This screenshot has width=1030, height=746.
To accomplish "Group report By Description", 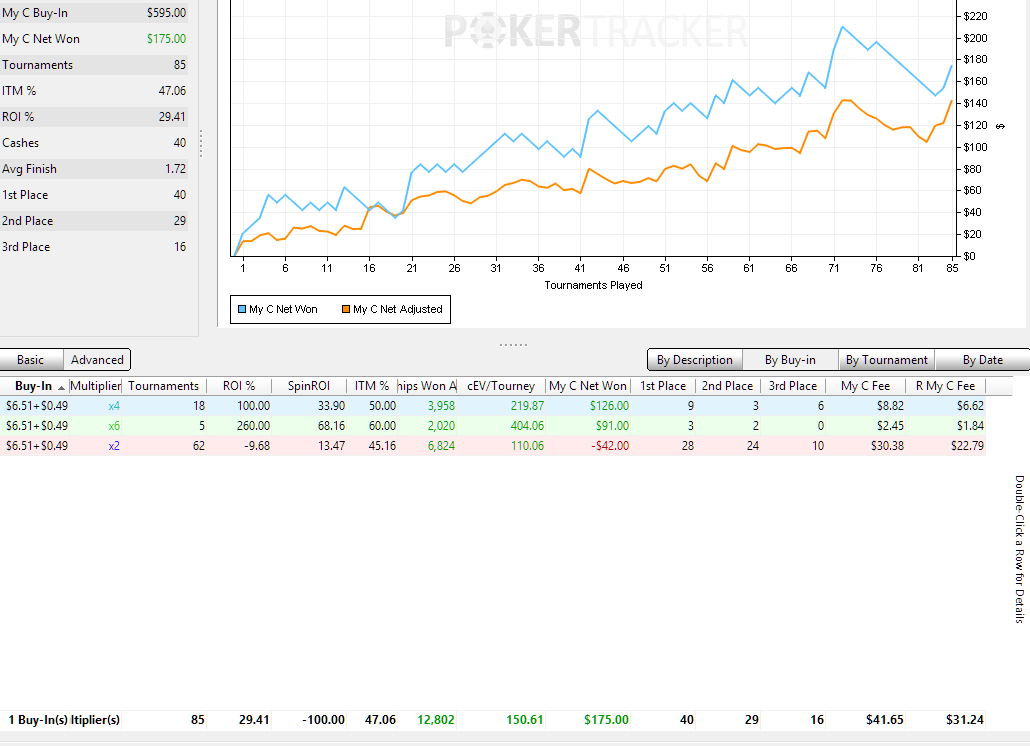I will (x=695, y=360).
